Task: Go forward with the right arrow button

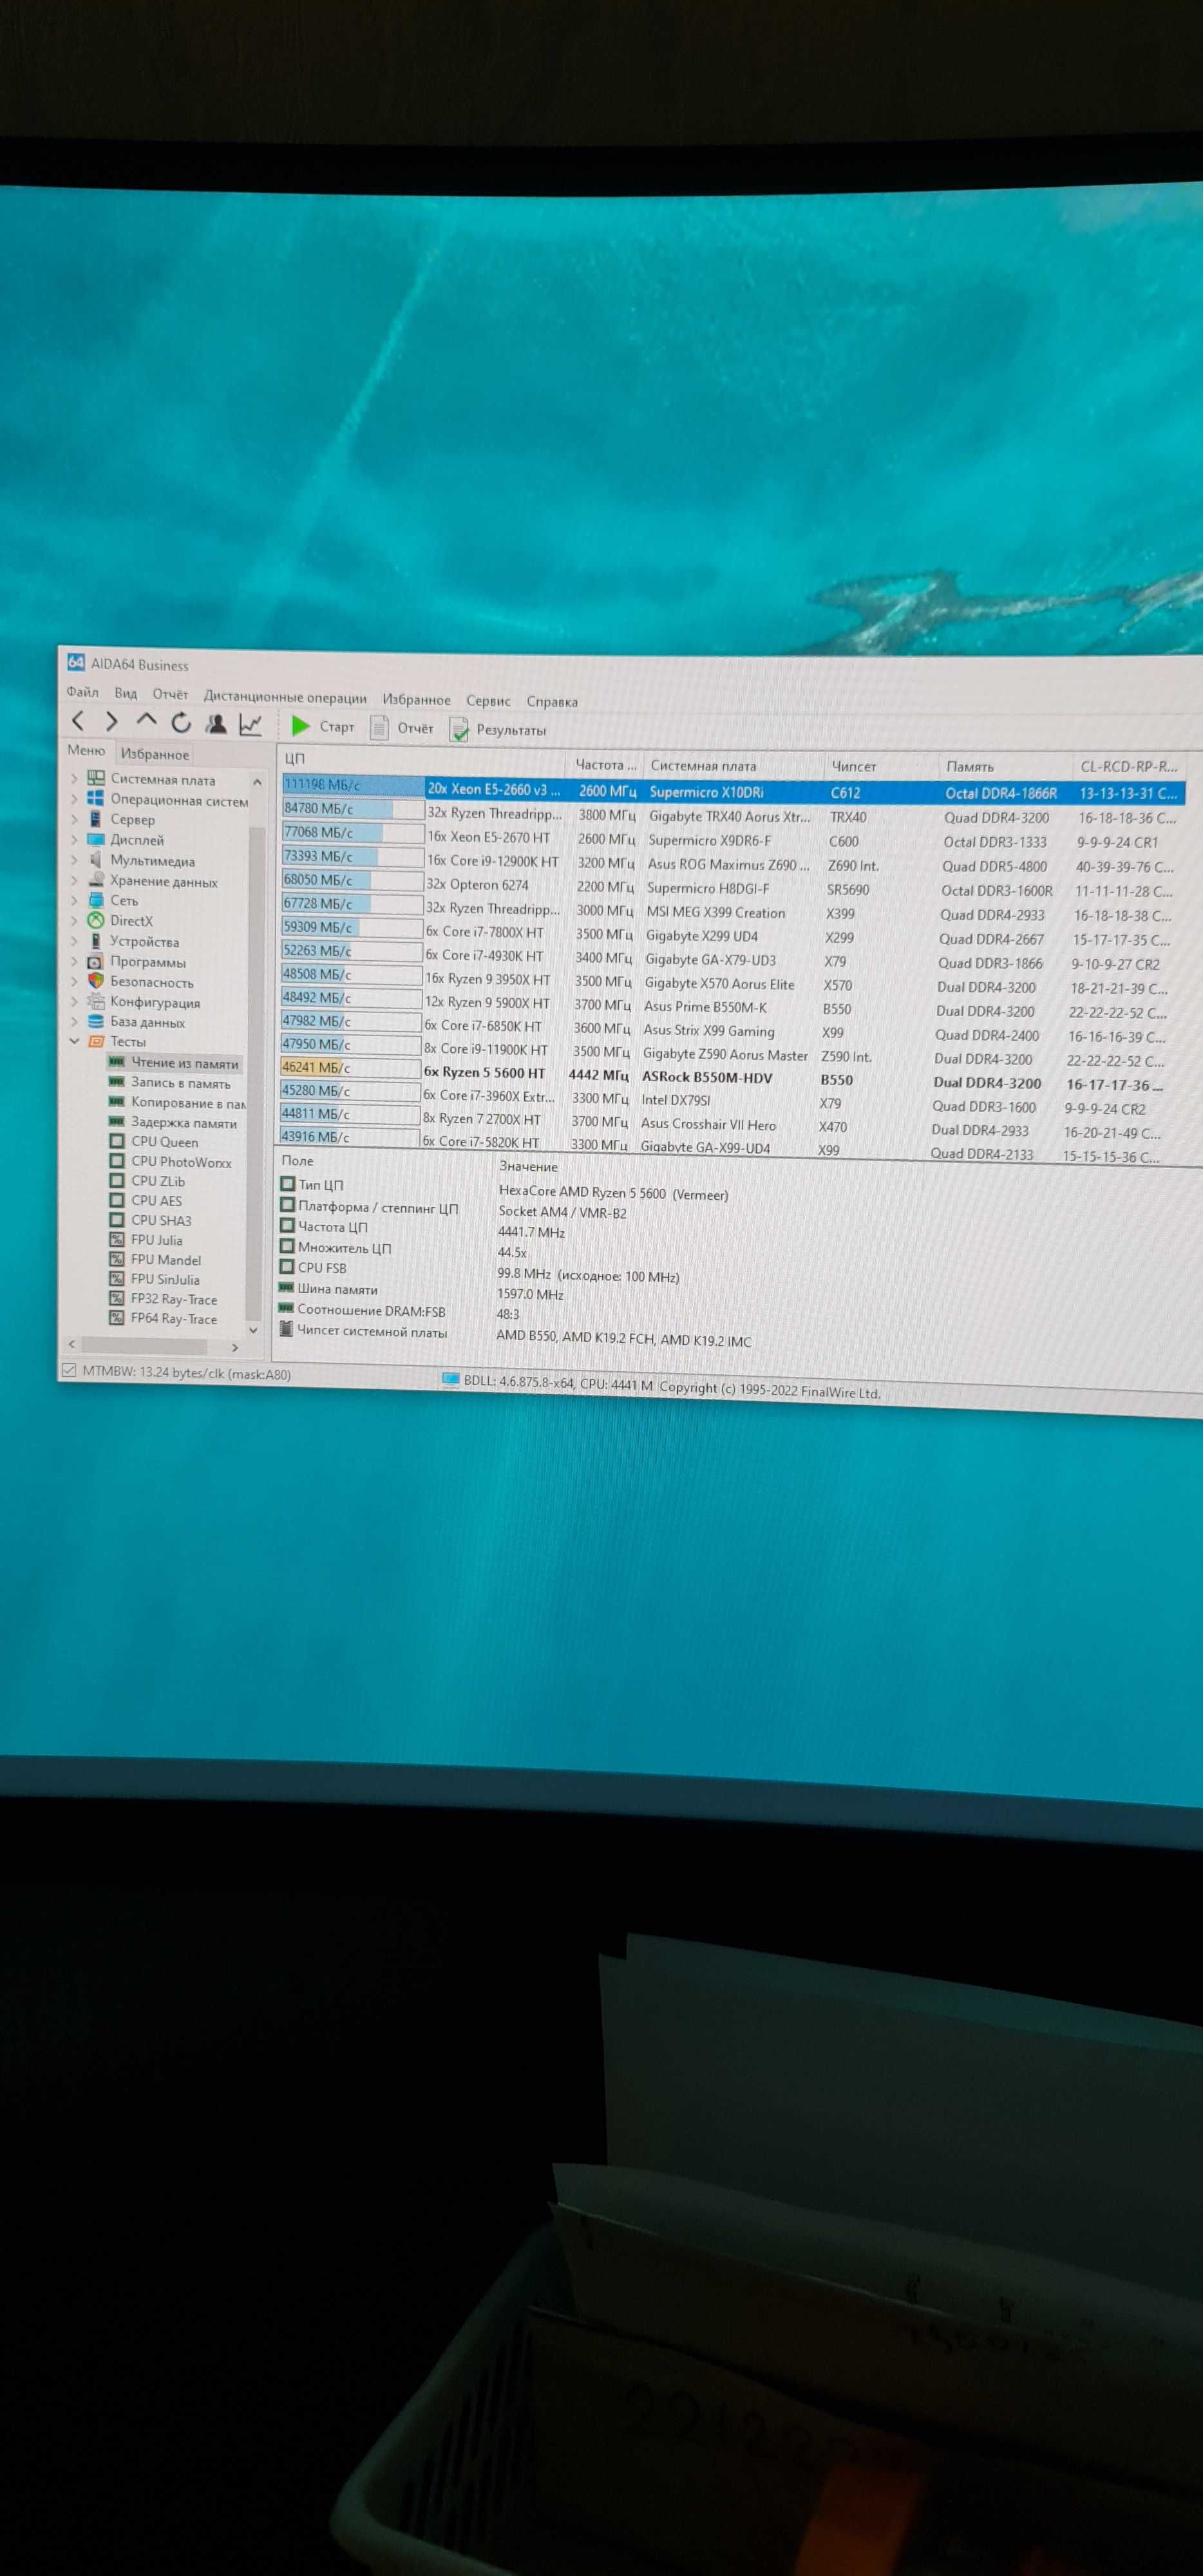Action: tap(111, 721)
